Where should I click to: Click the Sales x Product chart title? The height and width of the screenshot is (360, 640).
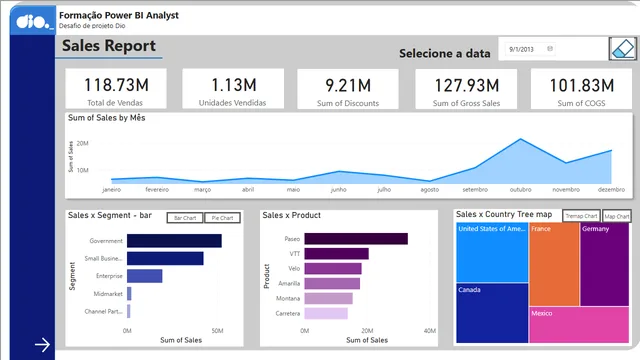pos(291,215)
